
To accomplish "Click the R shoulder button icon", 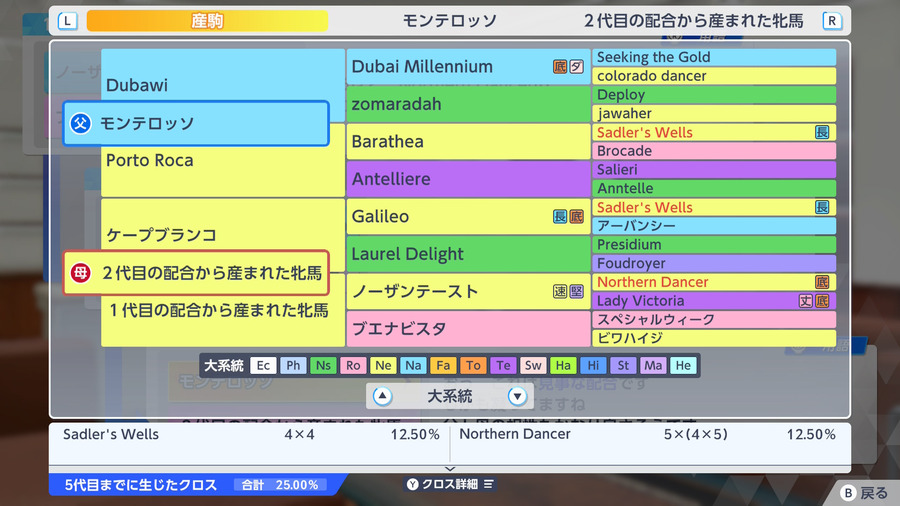I will point(832,21).
